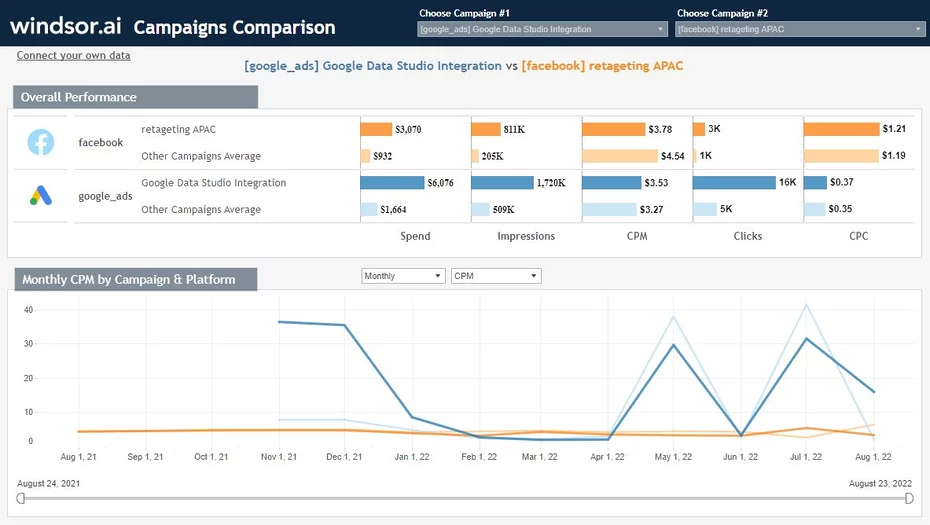Click the Google Ads logo icon

pos(41,195)
